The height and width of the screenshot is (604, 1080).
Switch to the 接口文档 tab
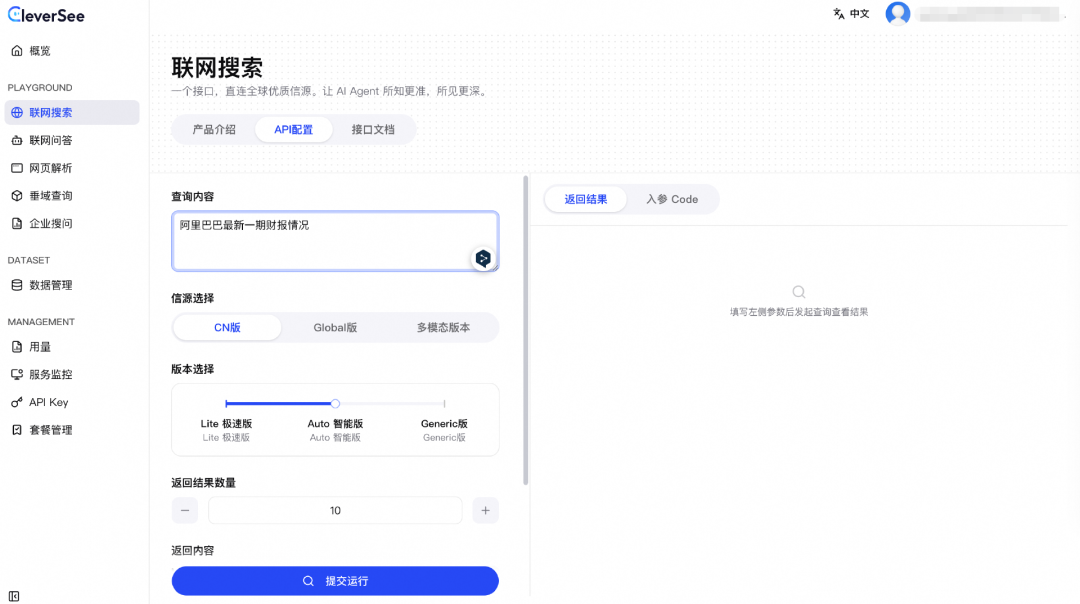373,129
